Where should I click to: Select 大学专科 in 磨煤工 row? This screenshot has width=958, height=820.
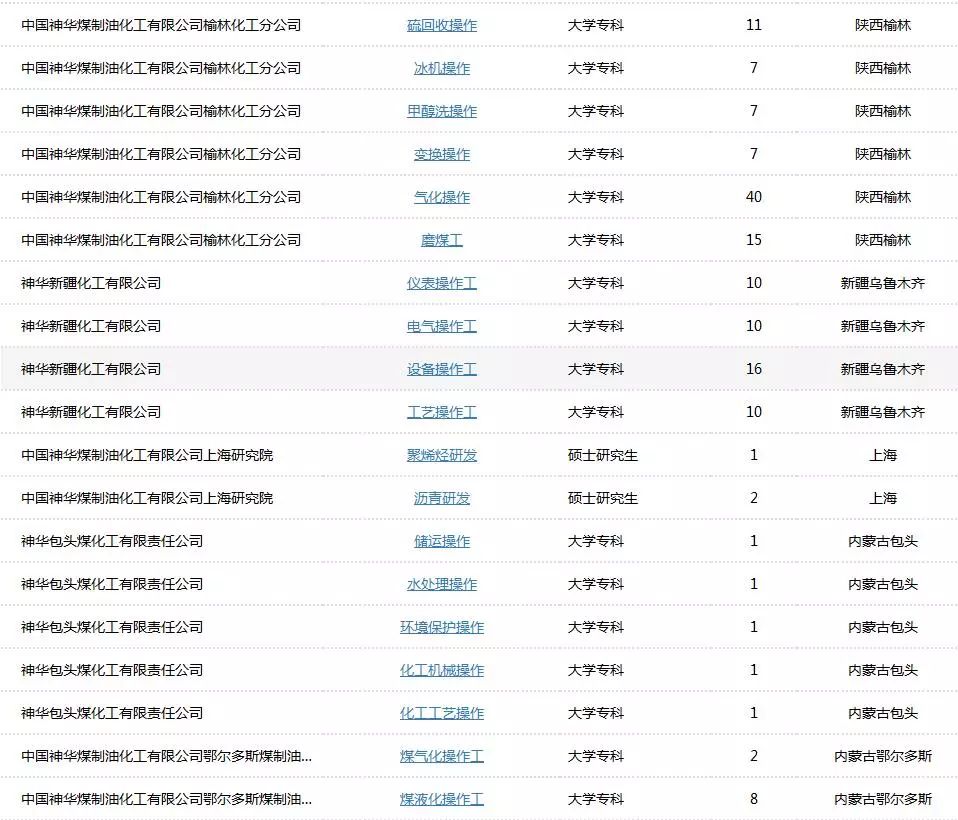pyautogui.click(x=596, y=240)
